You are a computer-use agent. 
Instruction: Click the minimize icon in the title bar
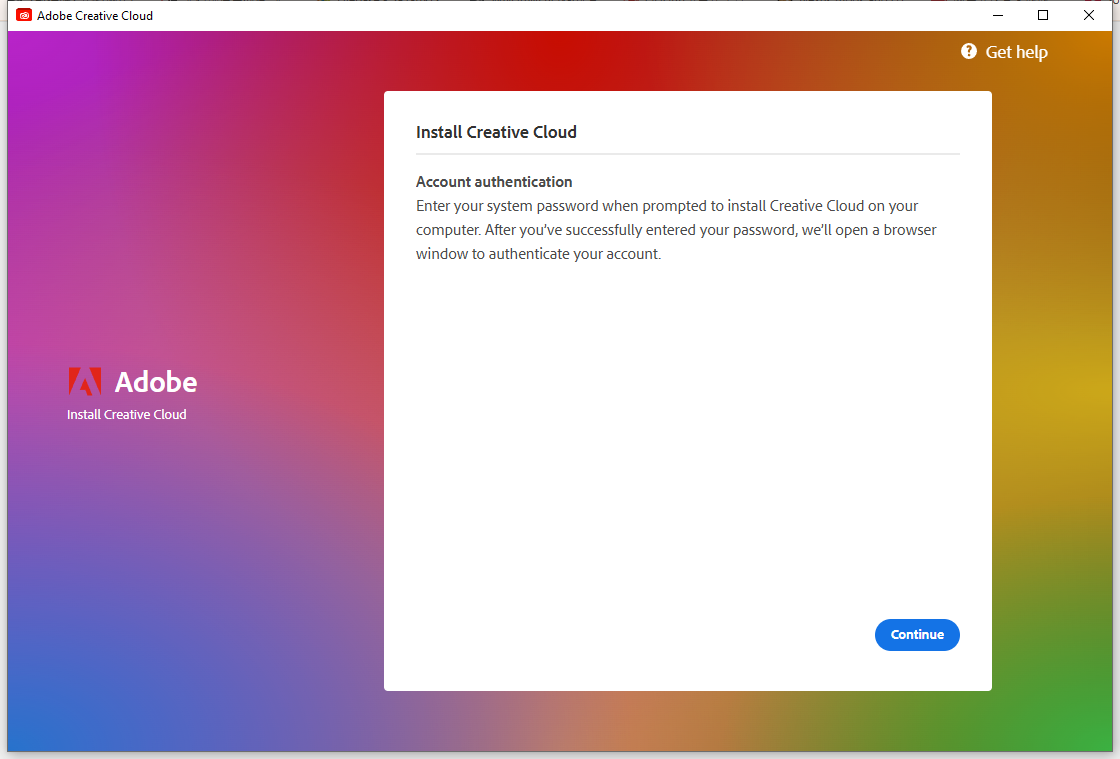pyautogui.click(x=997, y=15)
